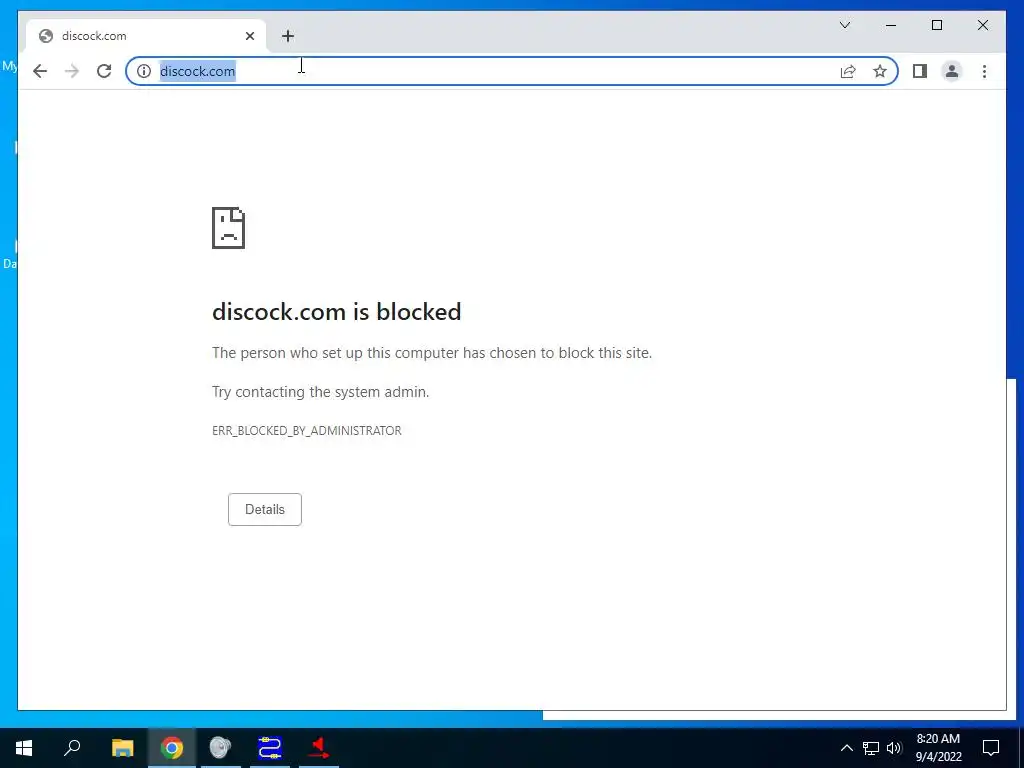This screenshot has height=768, width=1024.
Task: Show hidden system tray icons
Action: click(x=846, y=748)
